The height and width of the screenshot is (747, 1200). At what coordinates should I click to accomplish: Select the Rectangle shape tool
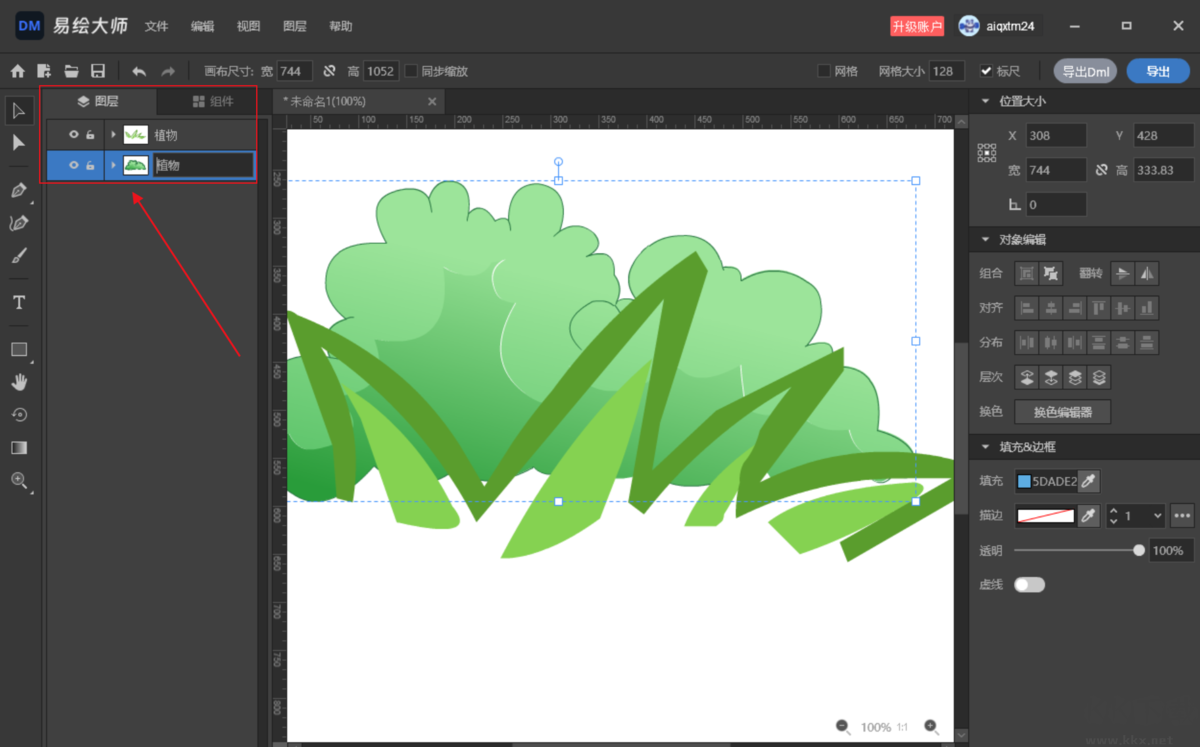click(x=18, y=349)
